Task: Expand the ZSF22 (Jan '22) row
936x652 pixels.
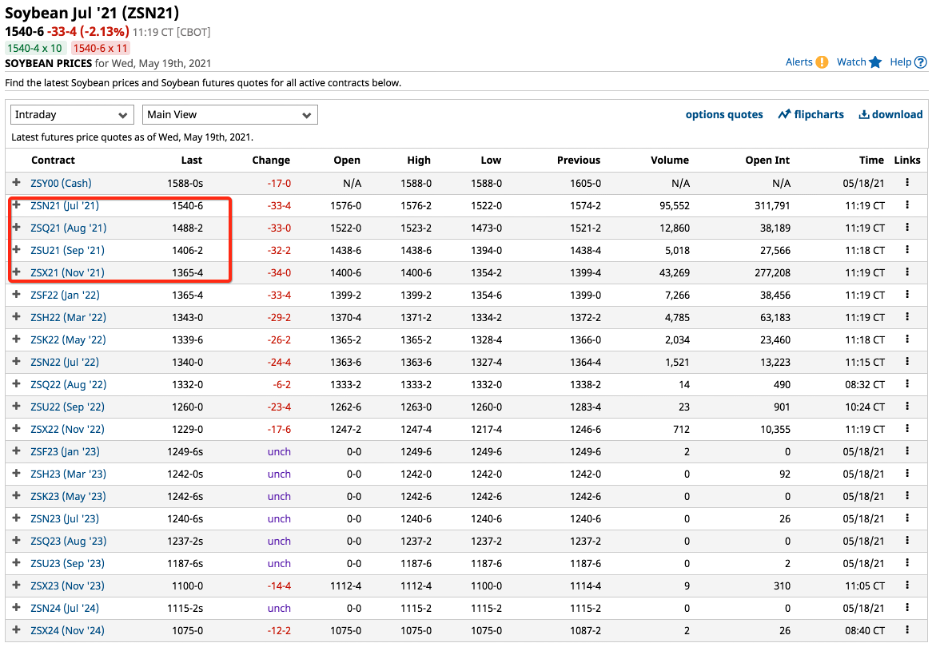Action: pos(17,294)
